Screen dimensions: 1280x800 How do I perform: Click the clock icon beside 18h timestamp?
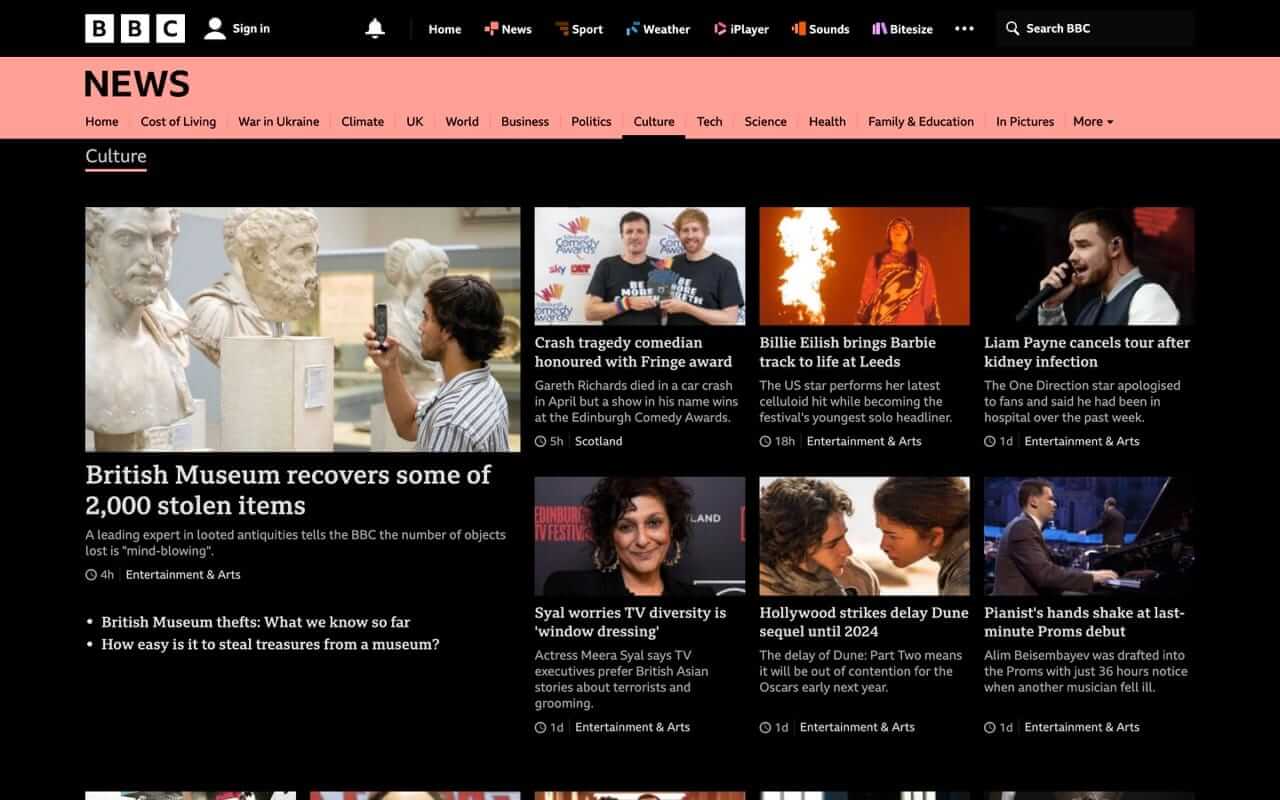coord(765,441)
